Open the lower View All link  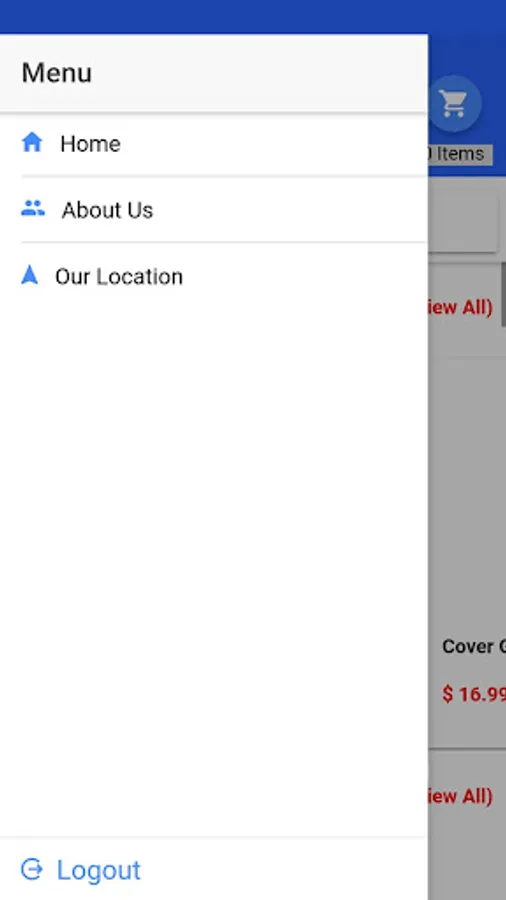(460, 796)
